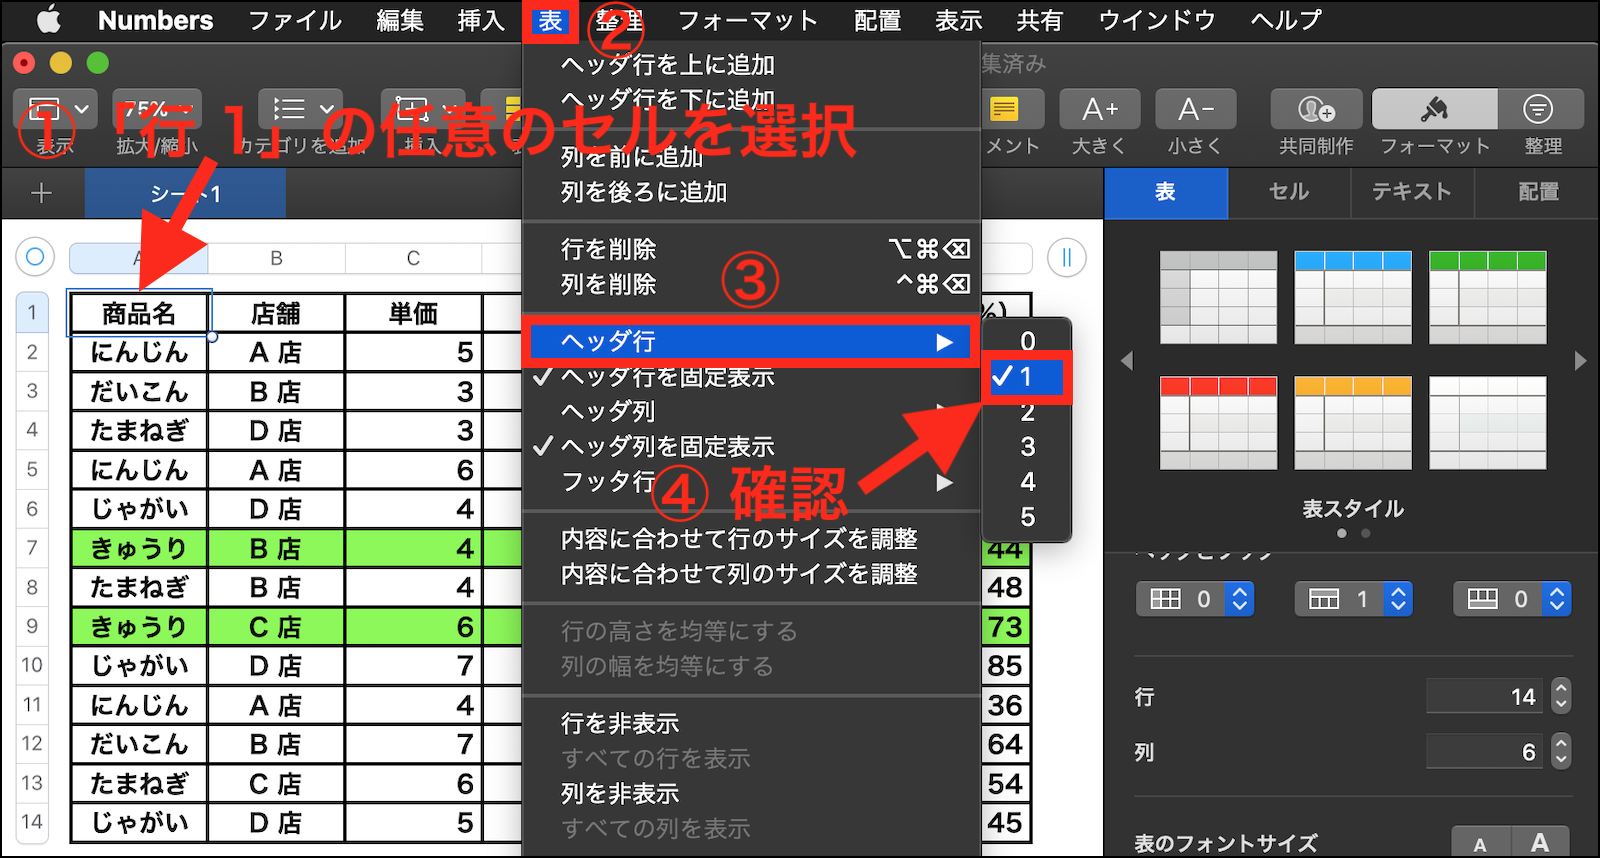Open header rows count dropdown arrows

[1399, 599]
